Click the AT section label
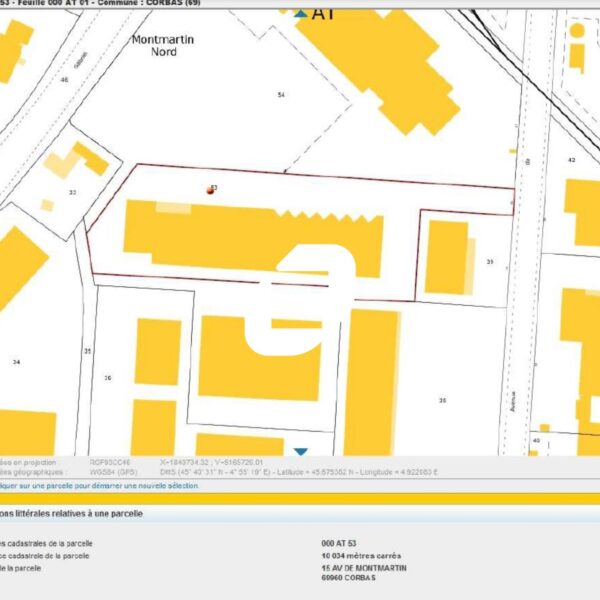 (323, 14)
